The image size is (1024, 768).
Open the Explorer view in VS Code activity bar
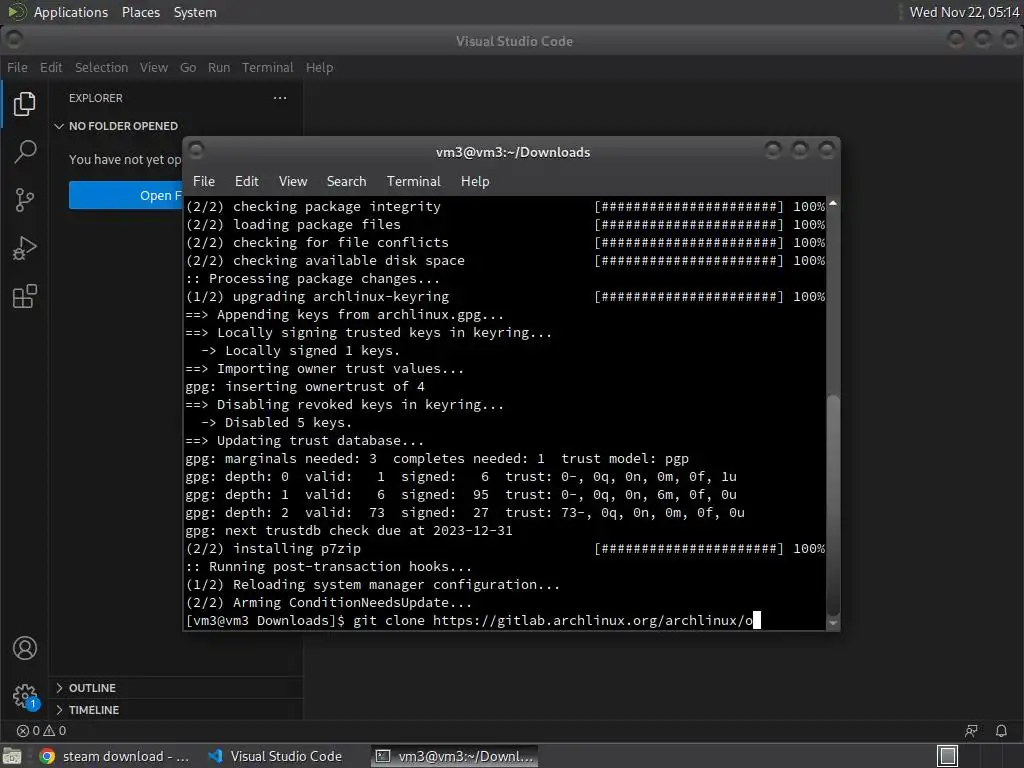point(25,103)
